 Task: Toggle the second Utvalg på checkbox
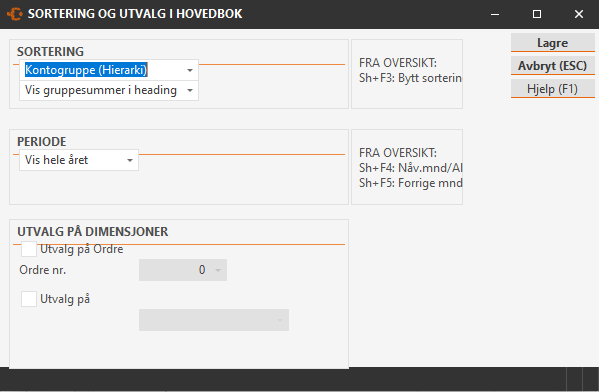[x=29, y=299]
